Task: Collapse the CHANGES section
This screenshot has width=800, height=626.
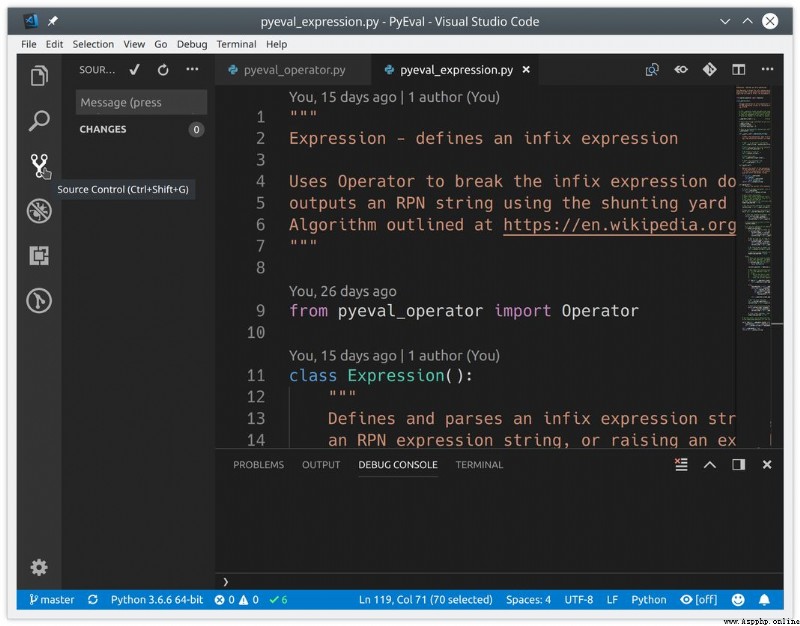Action: coord(103,129)
